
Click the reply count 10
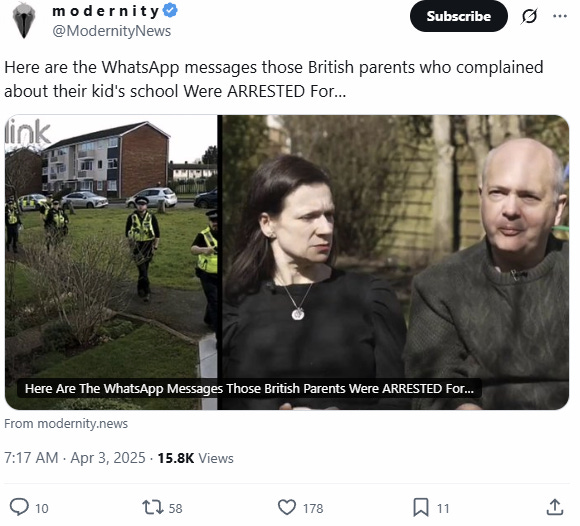pyautogui.click(x=42, y=509)
